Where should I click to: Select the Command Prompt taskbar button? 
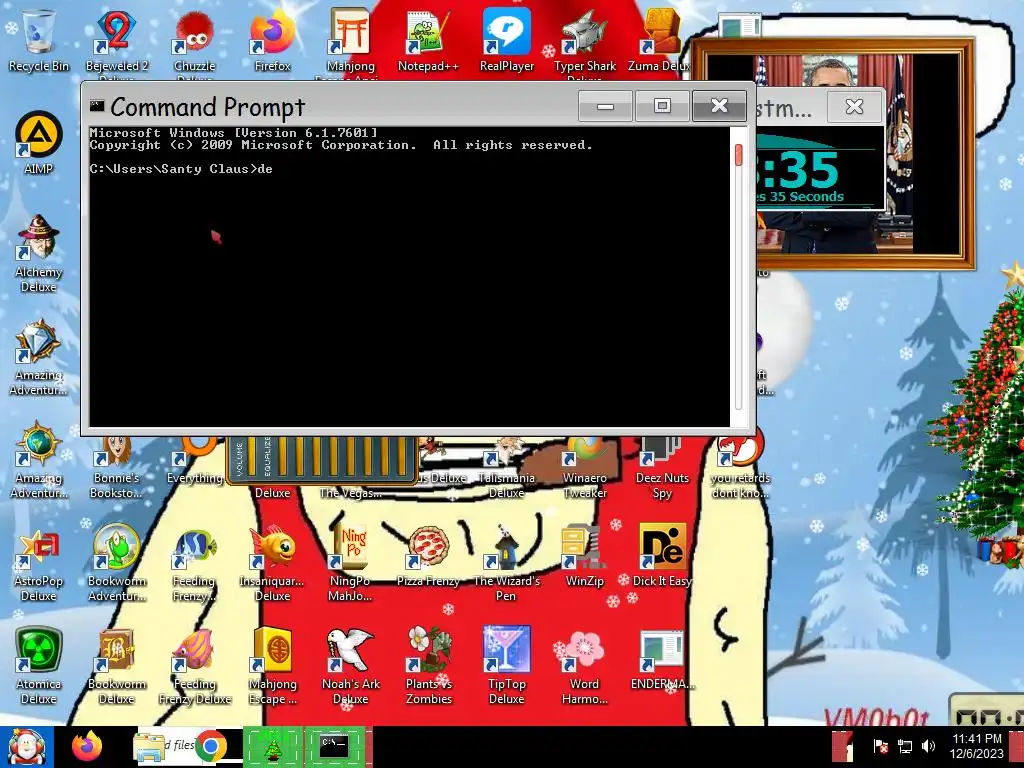tap(334, 746)
